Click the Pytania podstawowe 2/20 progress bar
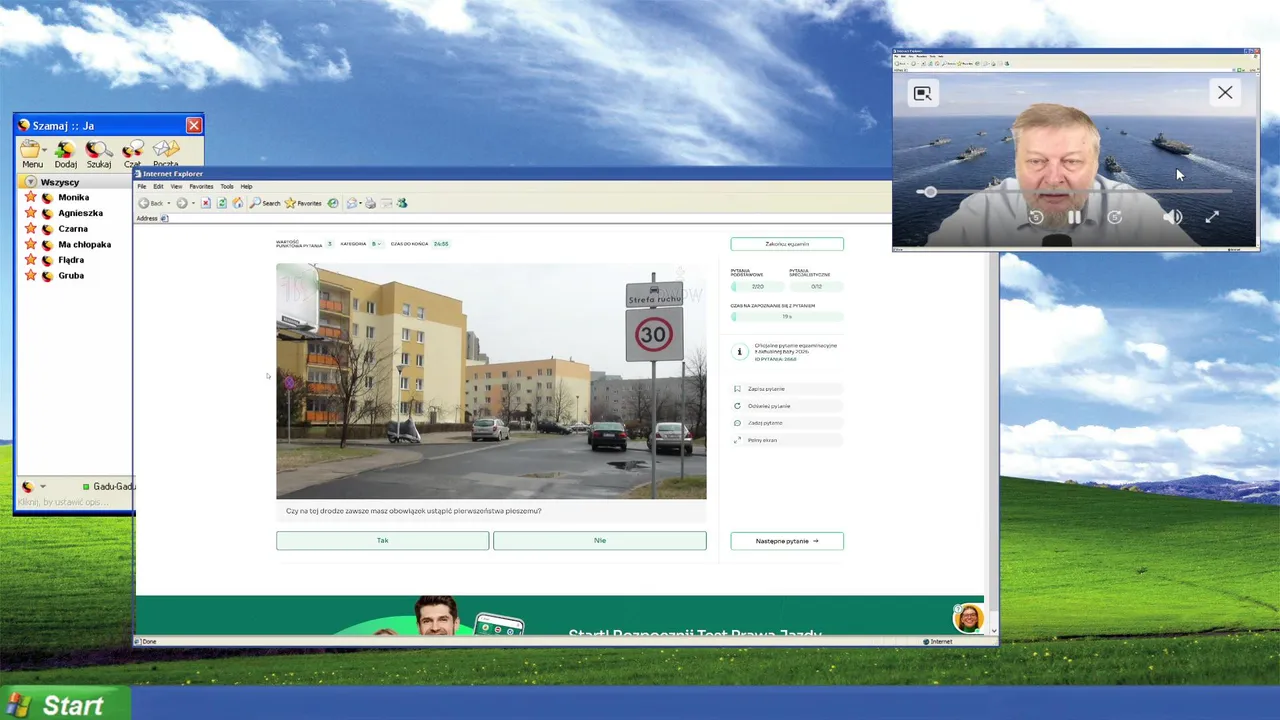This screenshot has width=1280, height=720. 758,287
